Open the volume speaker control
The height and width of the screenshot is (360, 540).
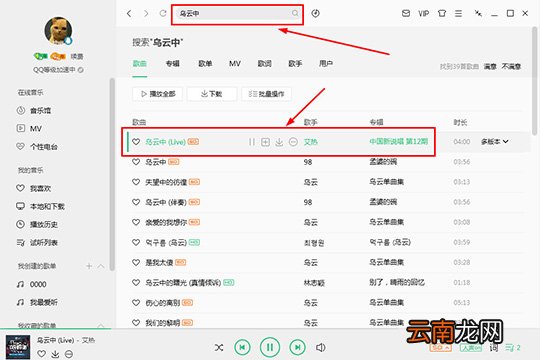pyautogui.click(x=321, y=348)
